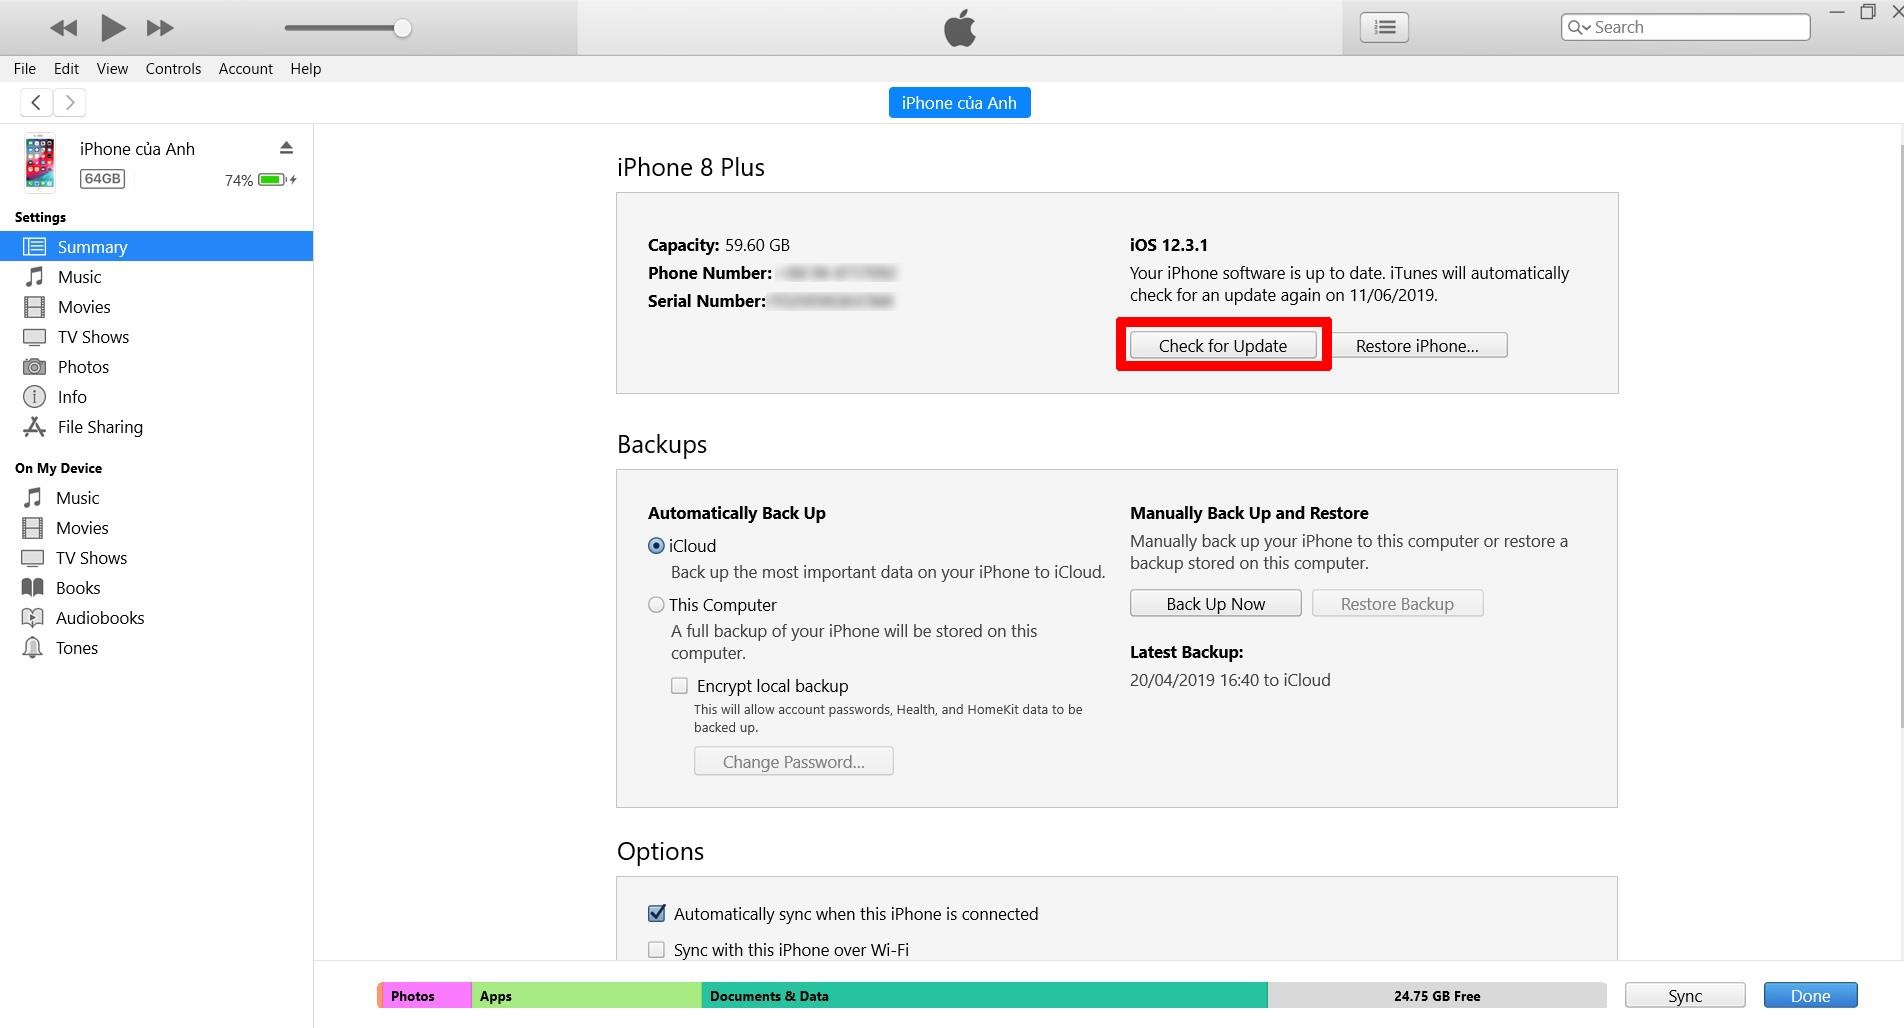This screenshot has height=1028, width=1904.
Task: Select the This Computer backup option
Action: pos(656,604)
